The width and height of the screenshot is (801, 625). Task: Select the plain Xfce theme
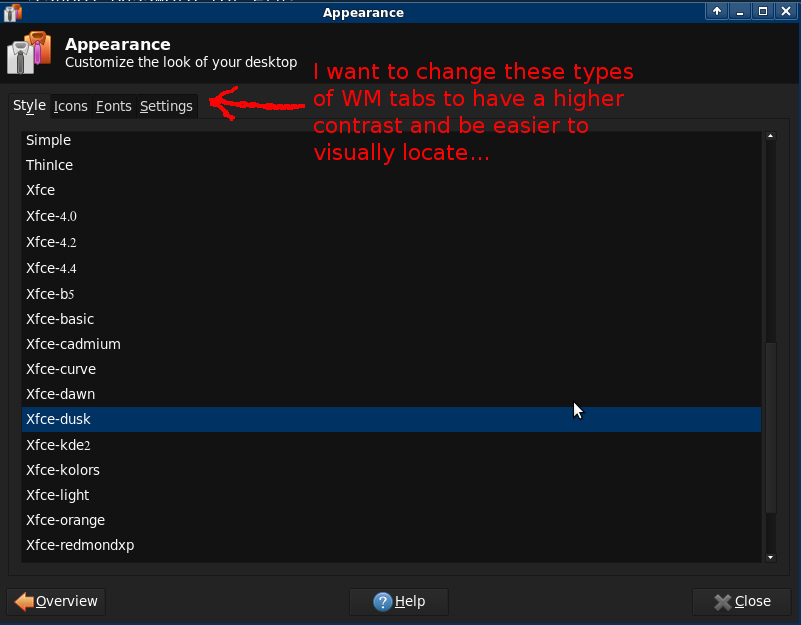tap(391, 190)
